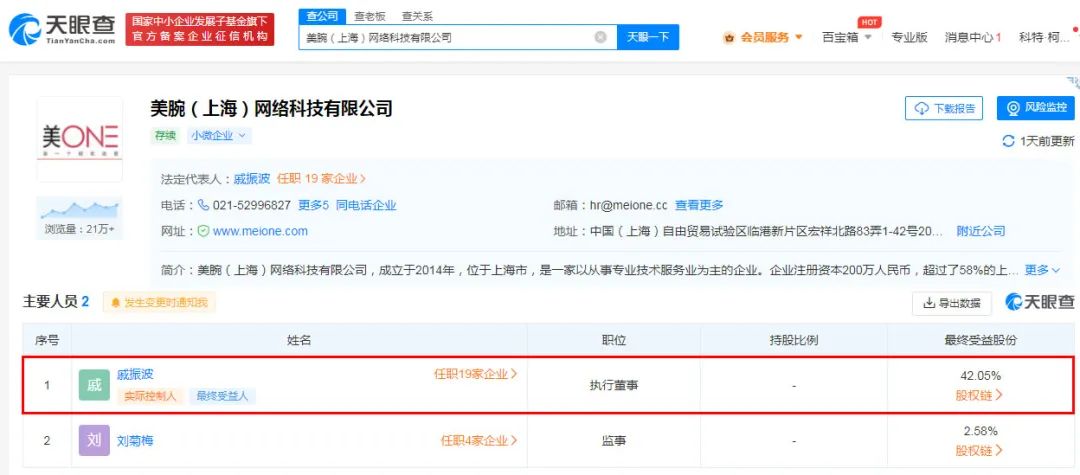Viewport: 1080px width, 475px height.
Task: Click the 发生变更时通知我 notification button
Action: pyautogui.click(x=159, y=302)
